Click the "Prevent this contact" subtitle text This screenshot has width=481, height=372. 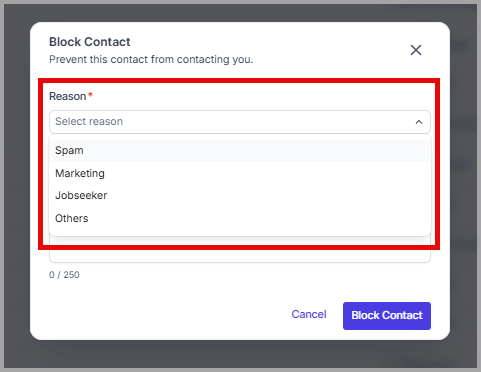pyautogui.click(x=151, y=60)
